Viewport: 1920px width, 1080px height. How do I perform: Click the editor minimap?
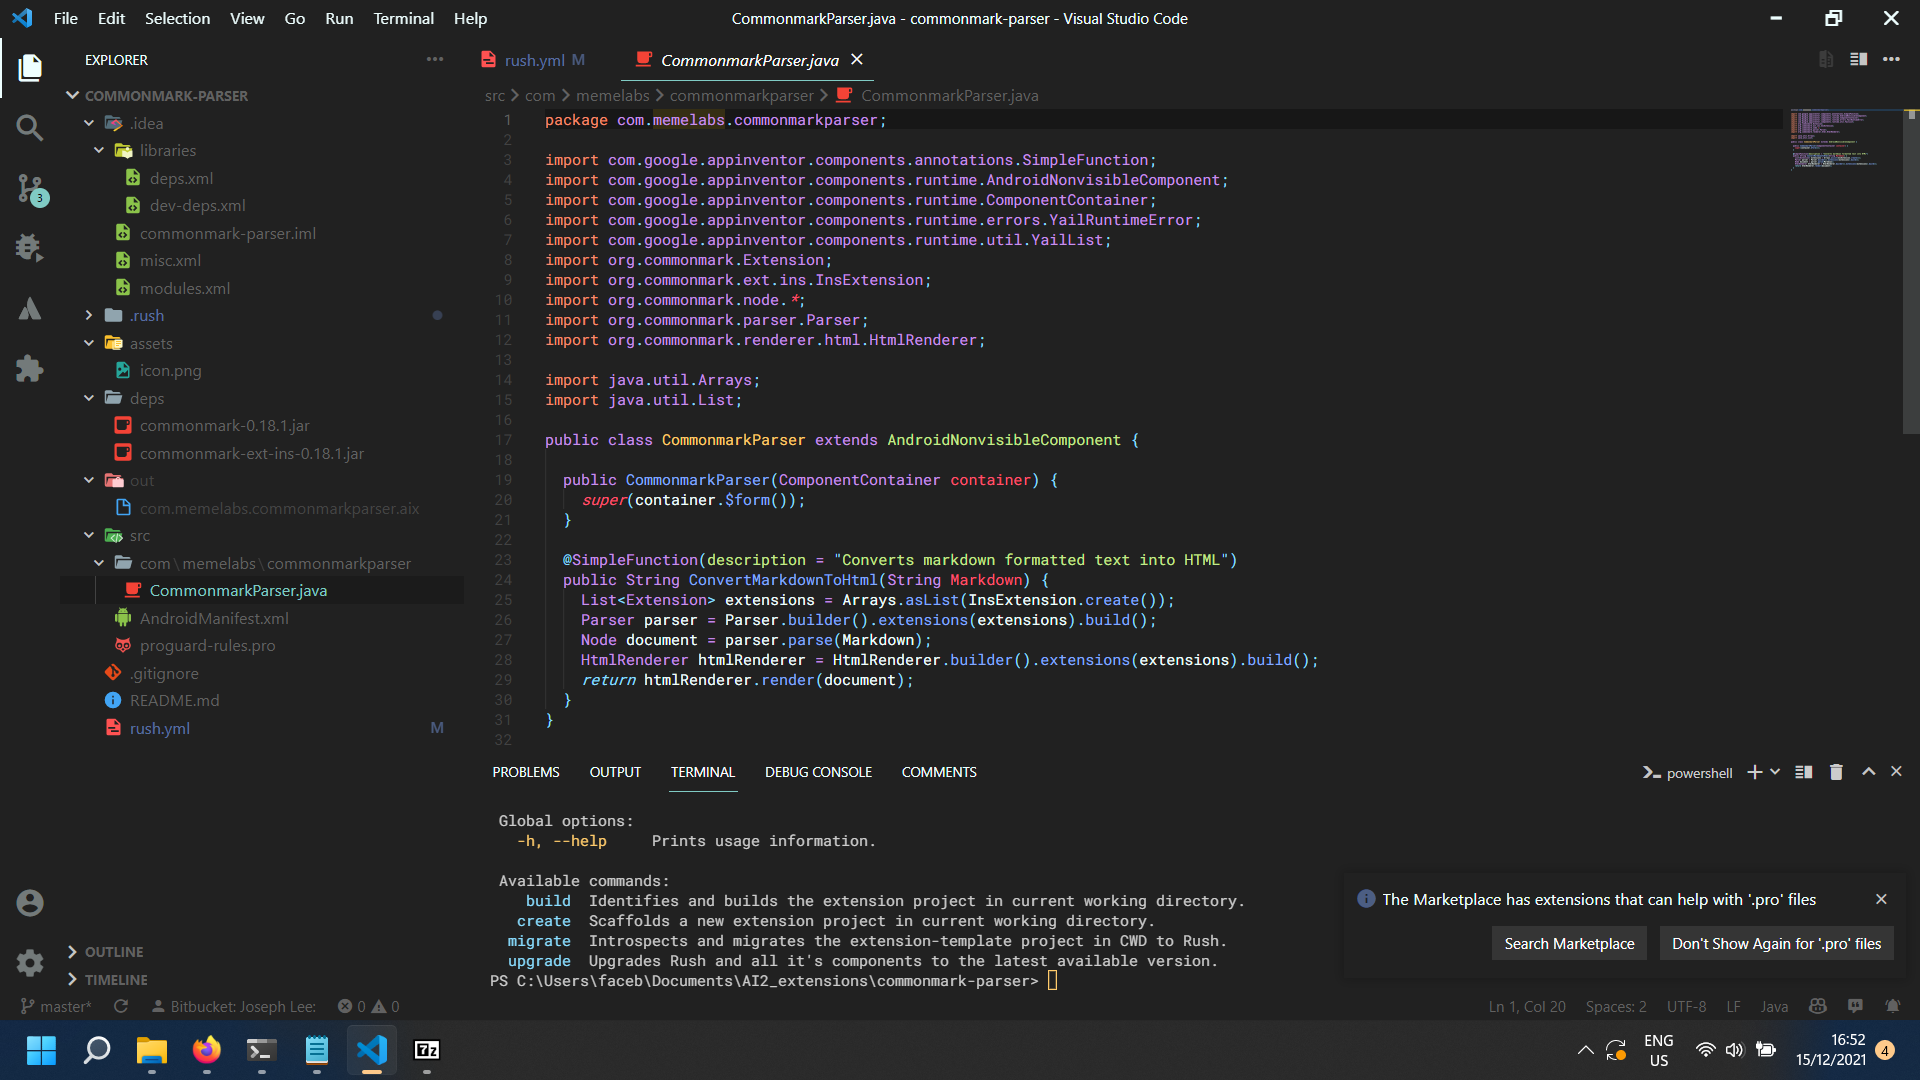(x=1845, y=138)
